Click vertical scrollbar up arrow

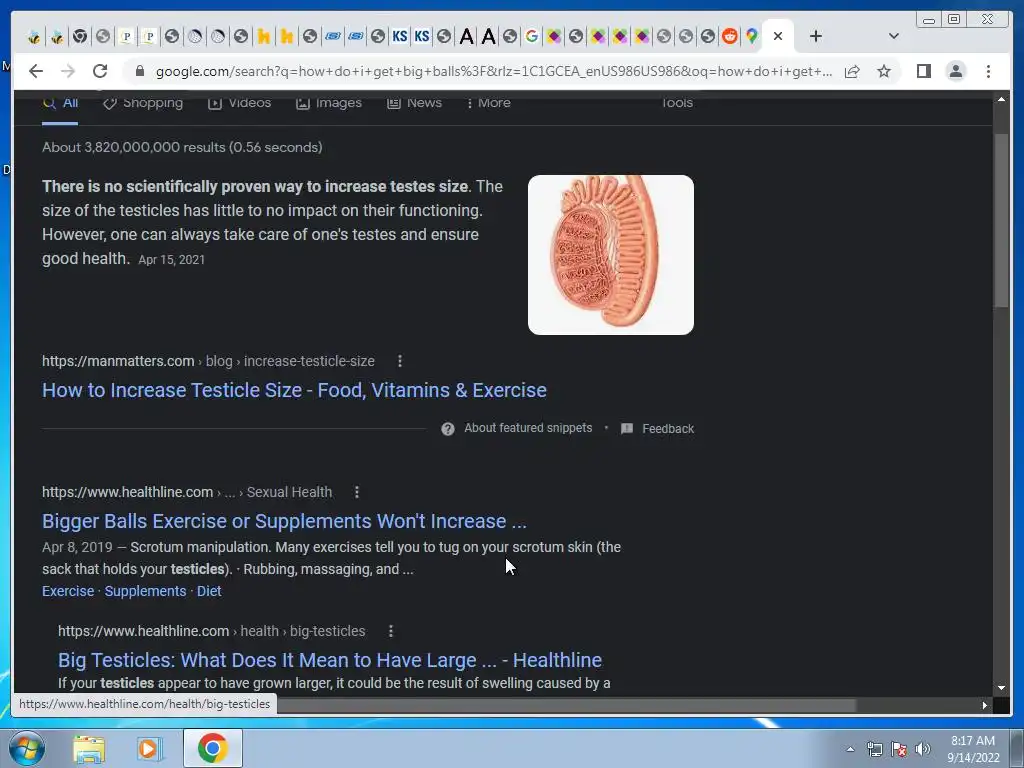click(x=1001, y=99)
